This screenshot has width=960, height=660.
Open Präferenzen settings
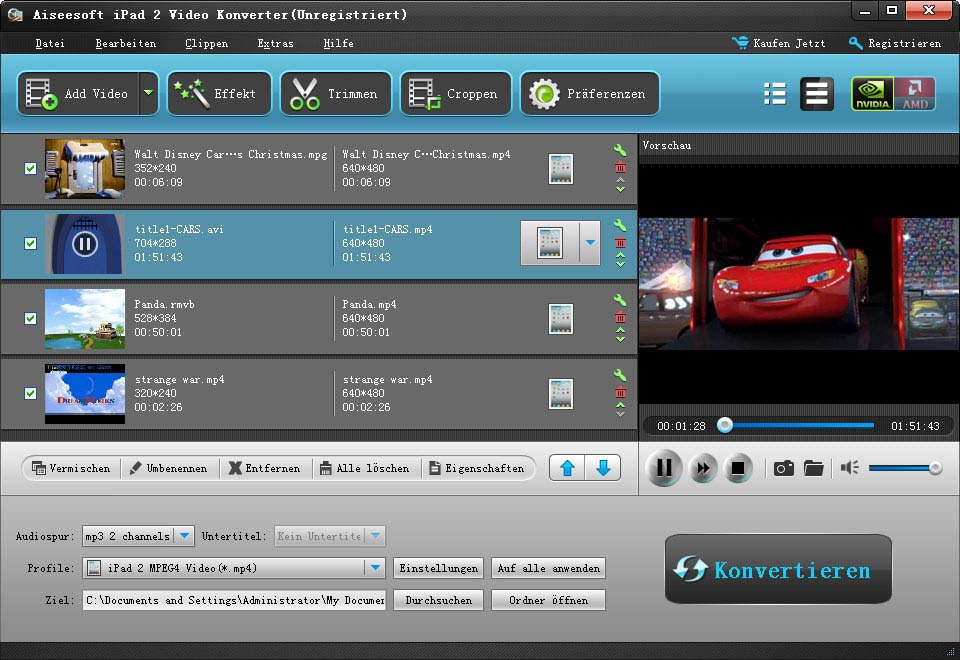(x=590, y=94)
